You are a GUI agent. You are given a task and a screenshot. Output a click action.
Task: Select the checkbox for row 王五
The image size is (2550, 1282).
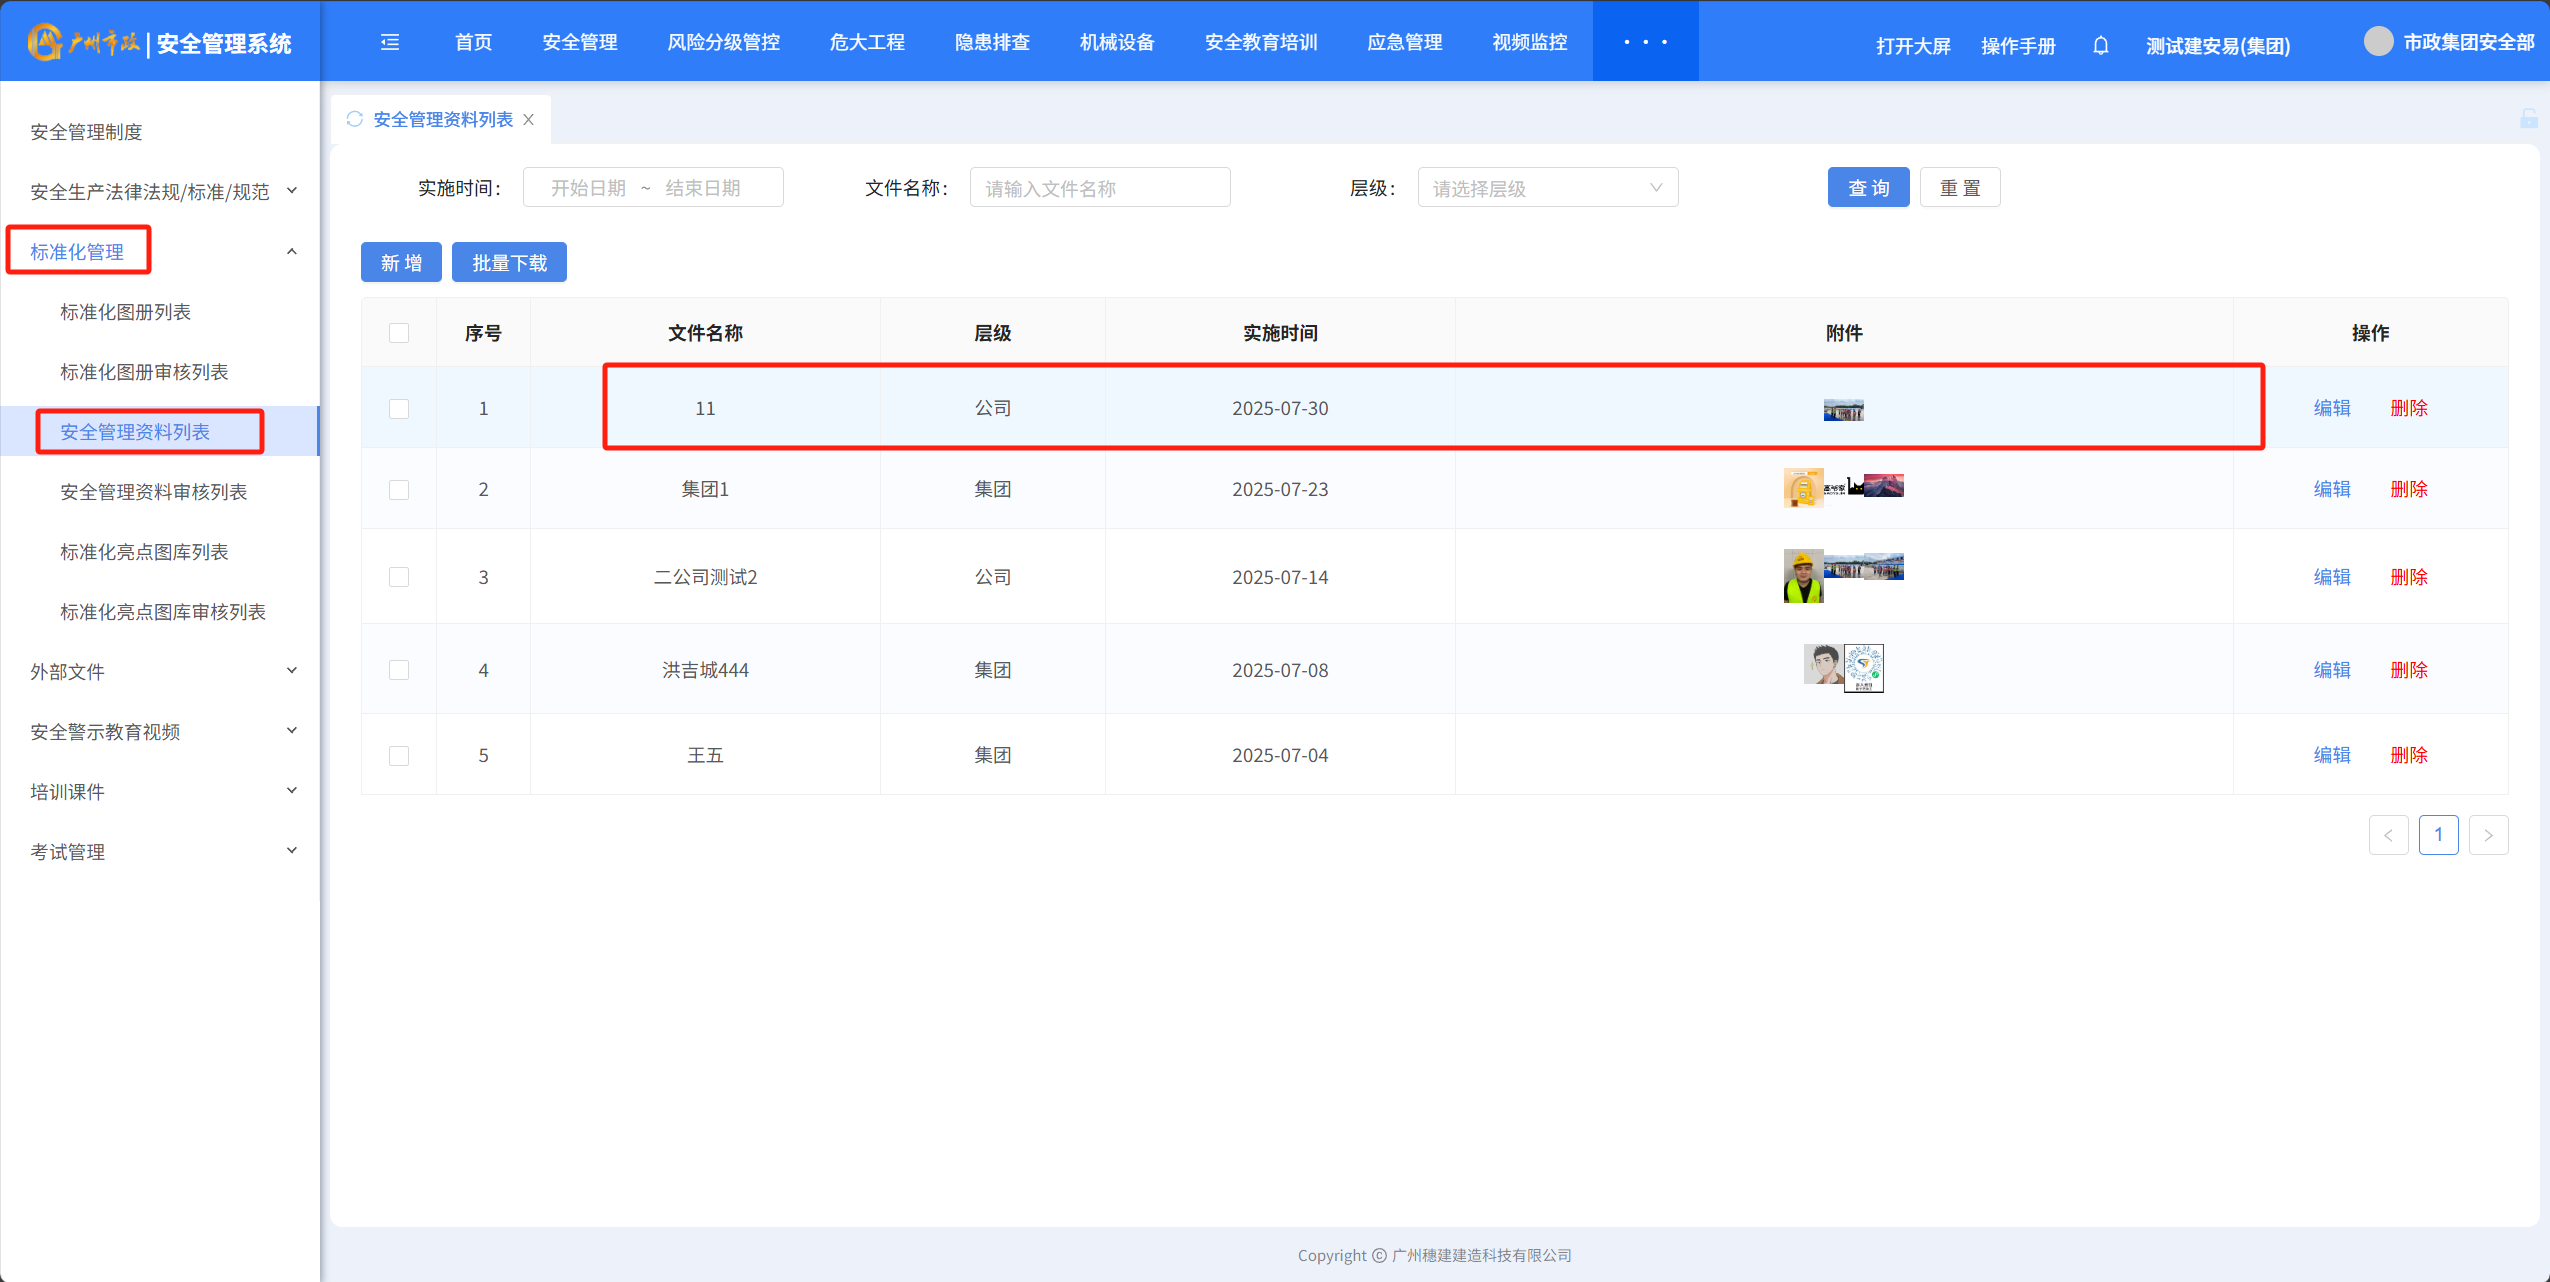(399, 756)
